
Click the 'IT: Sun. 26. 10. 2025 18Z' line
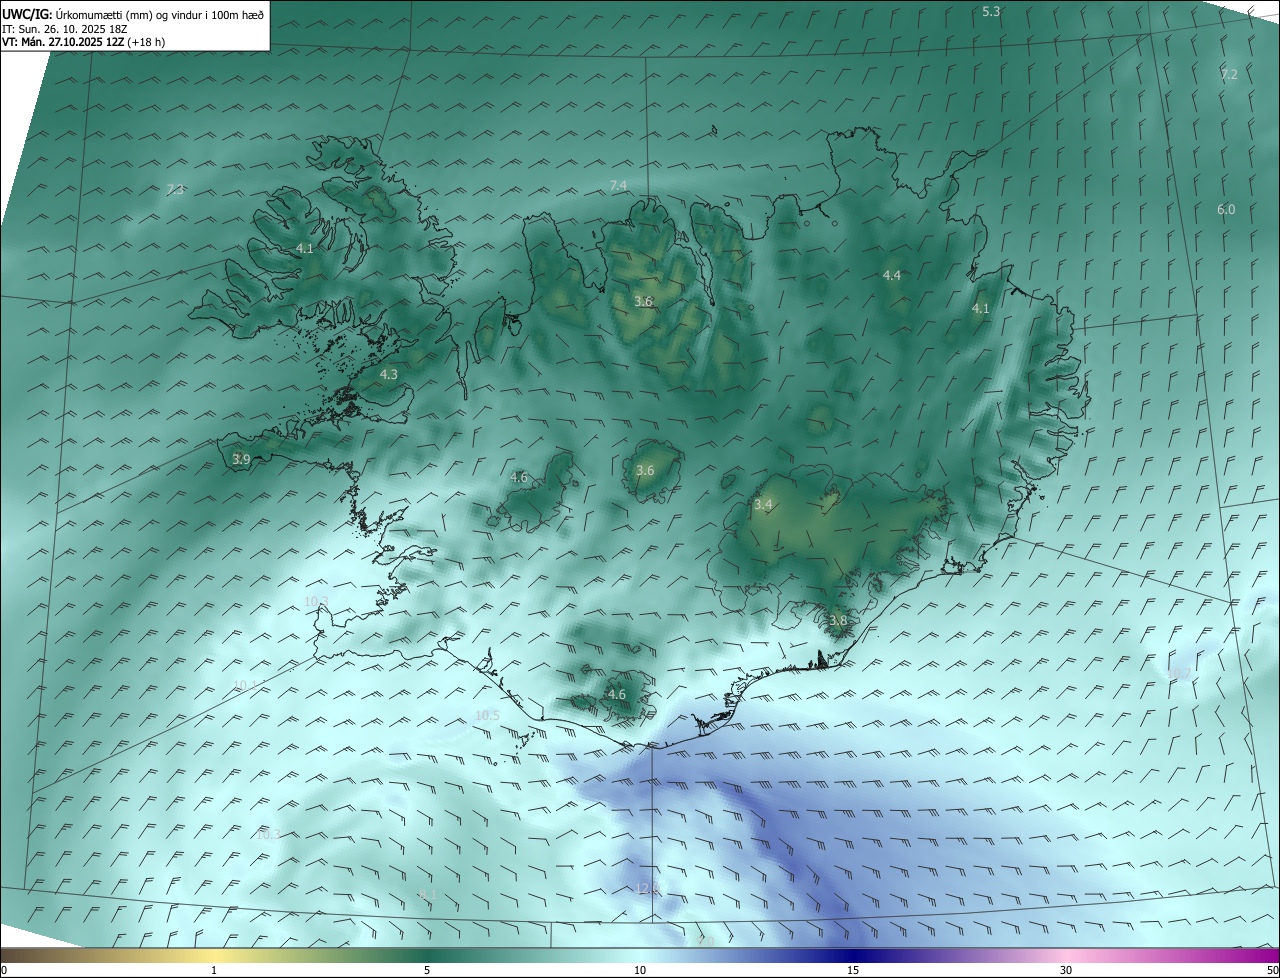pyautogui.click(x=66, y=29)
